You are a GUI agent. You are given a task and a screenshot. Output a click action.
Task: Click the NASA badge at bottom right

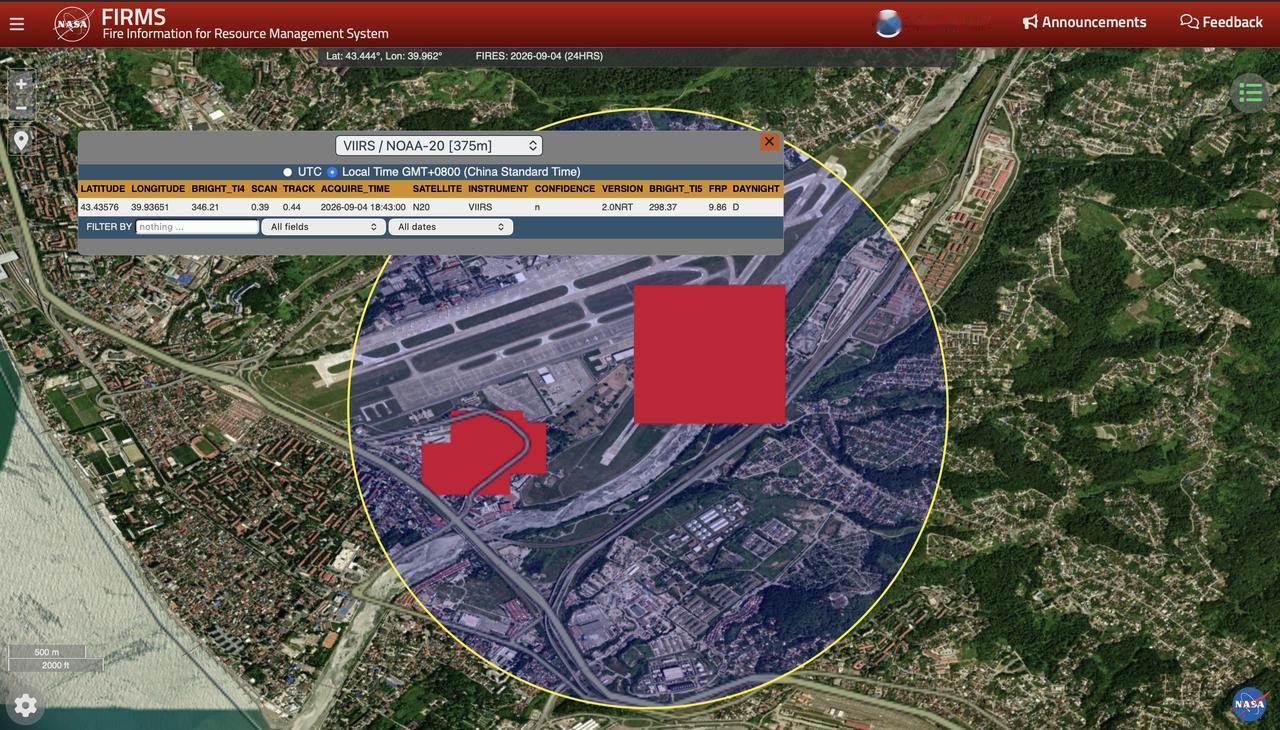point(1250,704)
